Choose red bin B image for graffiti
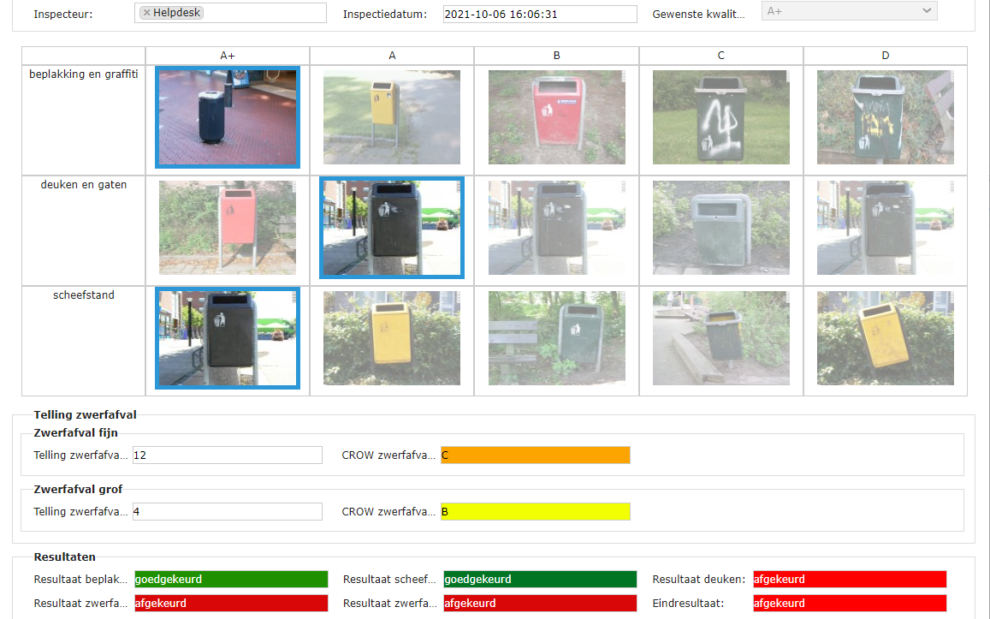Image resolution: width=990 pixels, height=619 pixels. point(556,117)
